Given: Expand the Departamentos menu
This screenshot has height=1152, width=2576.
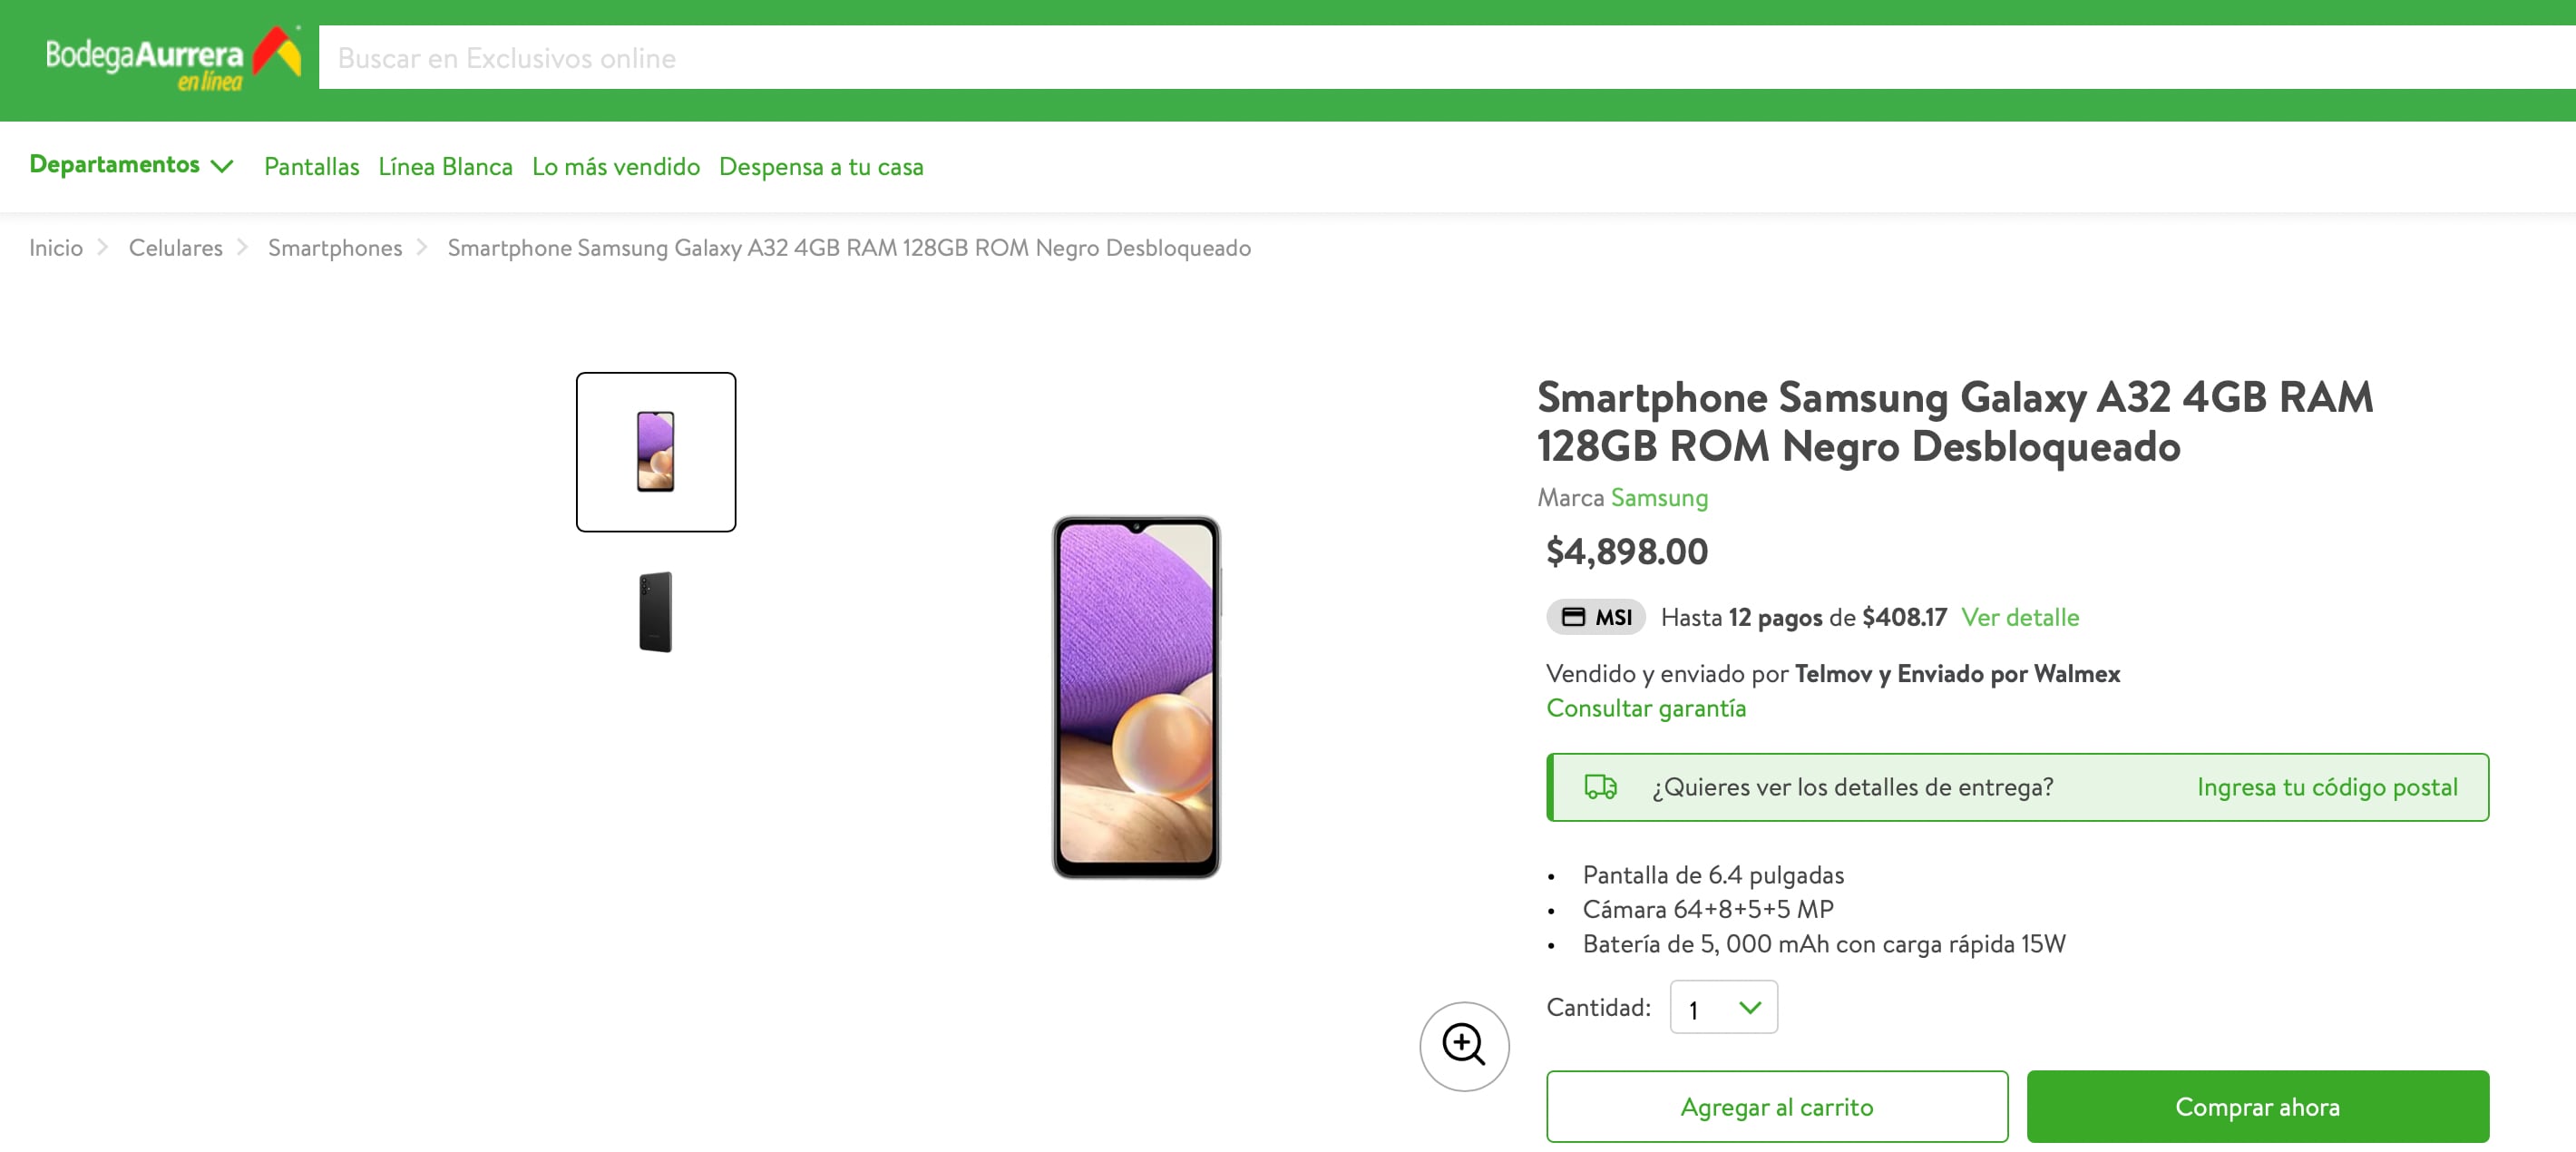Looking at the screenshot, I should coord(131,165).
